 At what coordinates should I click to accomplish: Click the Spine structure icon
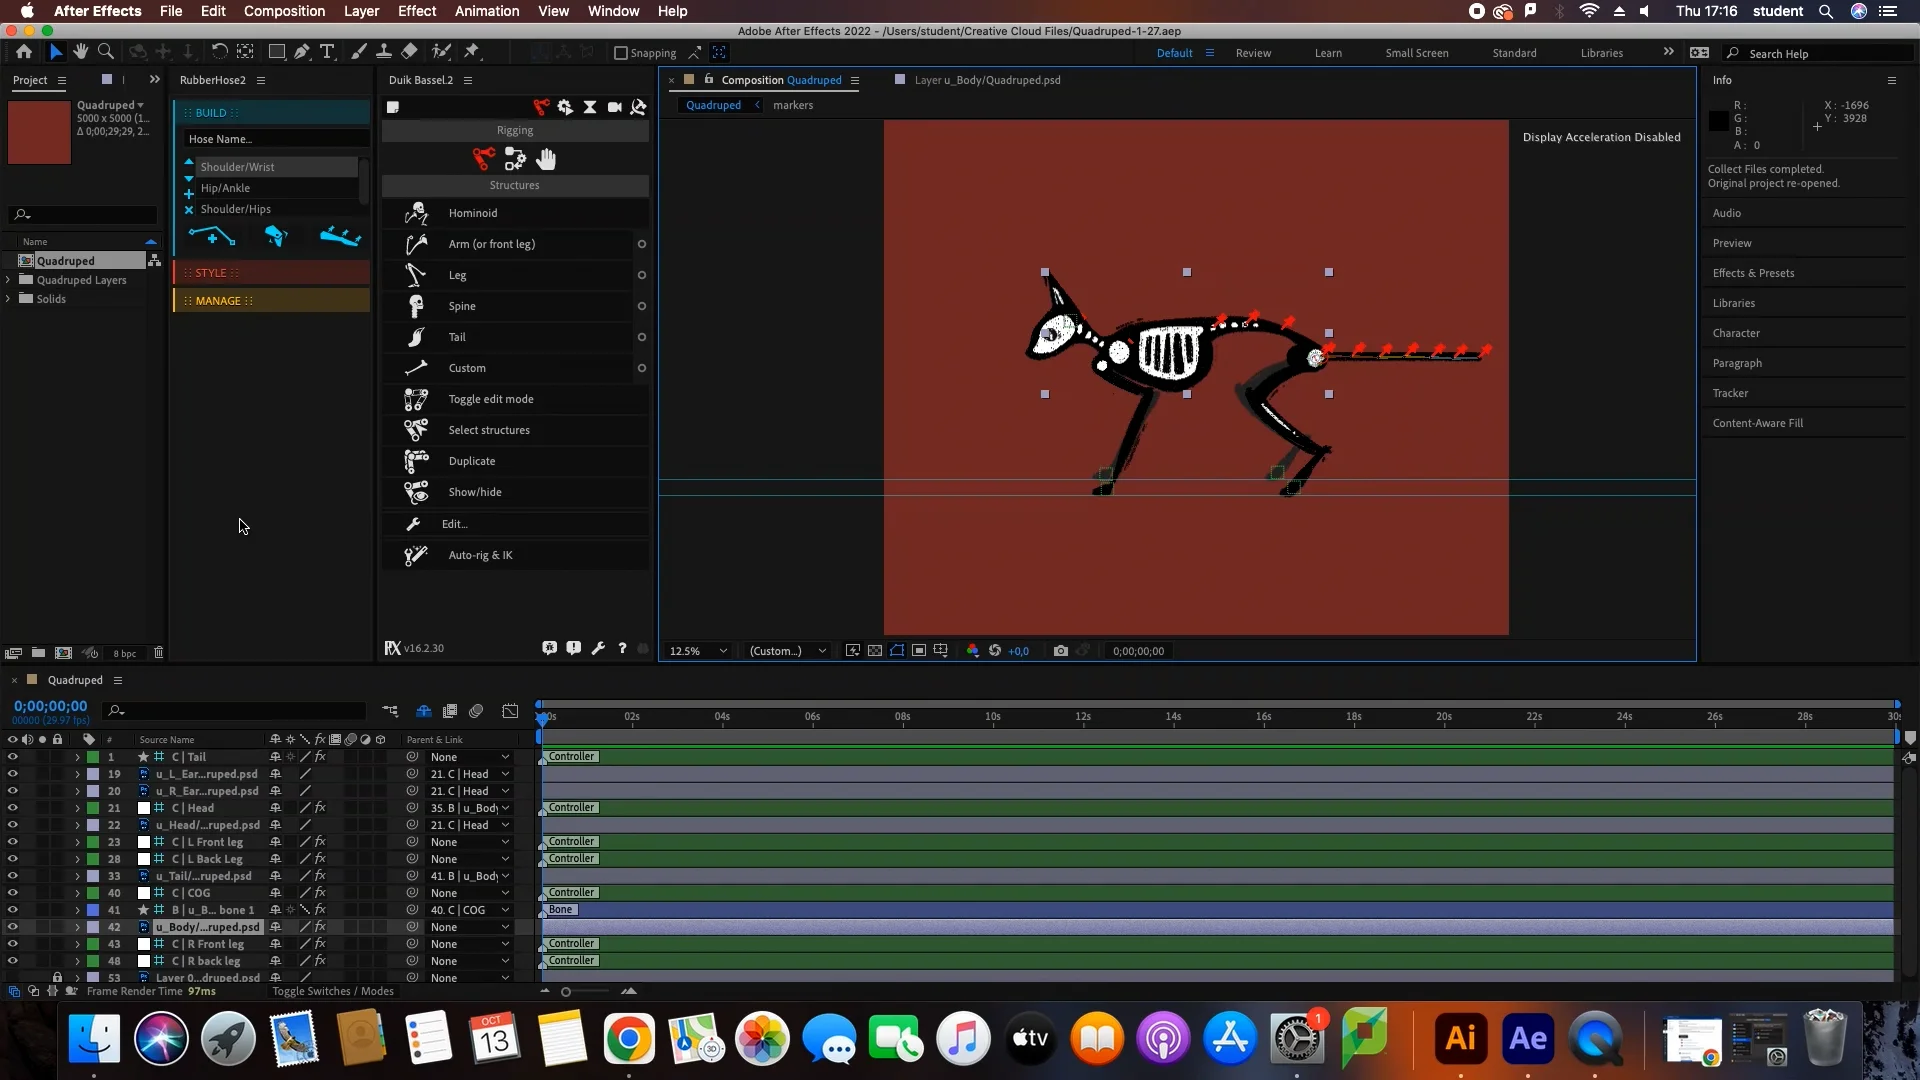point(416,306)
